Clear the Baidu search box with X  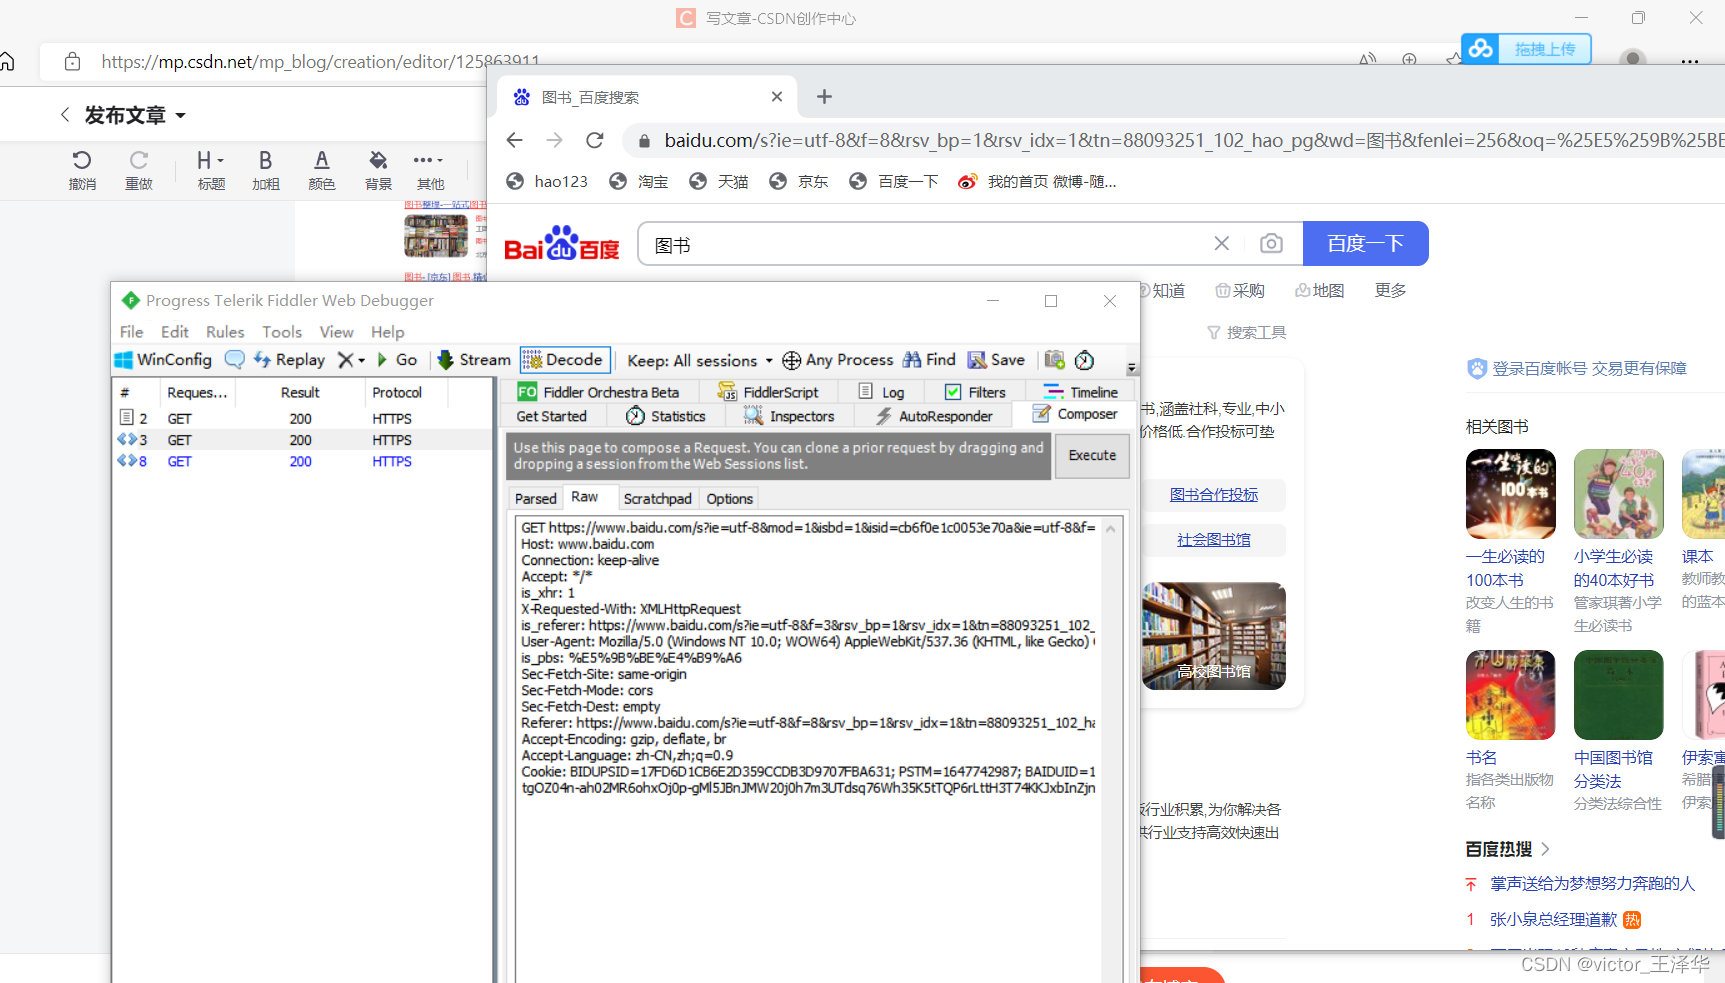[1221, 244]
